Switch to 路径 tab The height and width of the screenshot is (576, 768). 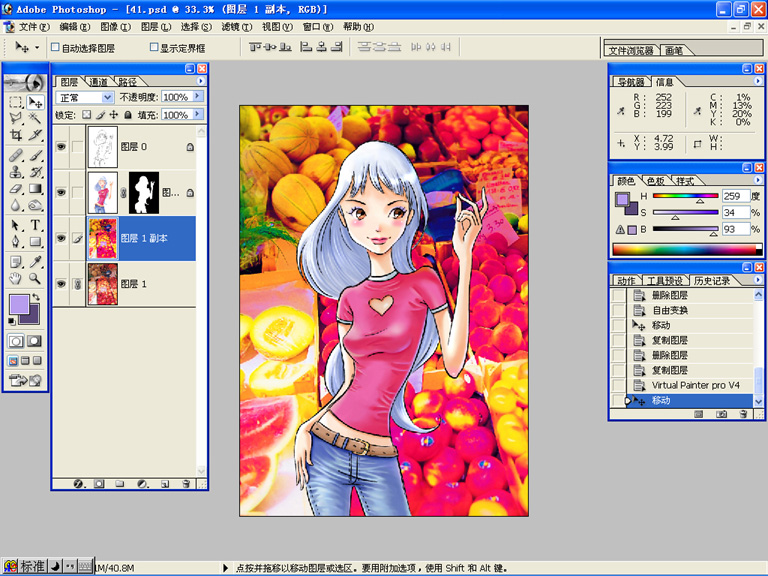[x=127, y=82]
